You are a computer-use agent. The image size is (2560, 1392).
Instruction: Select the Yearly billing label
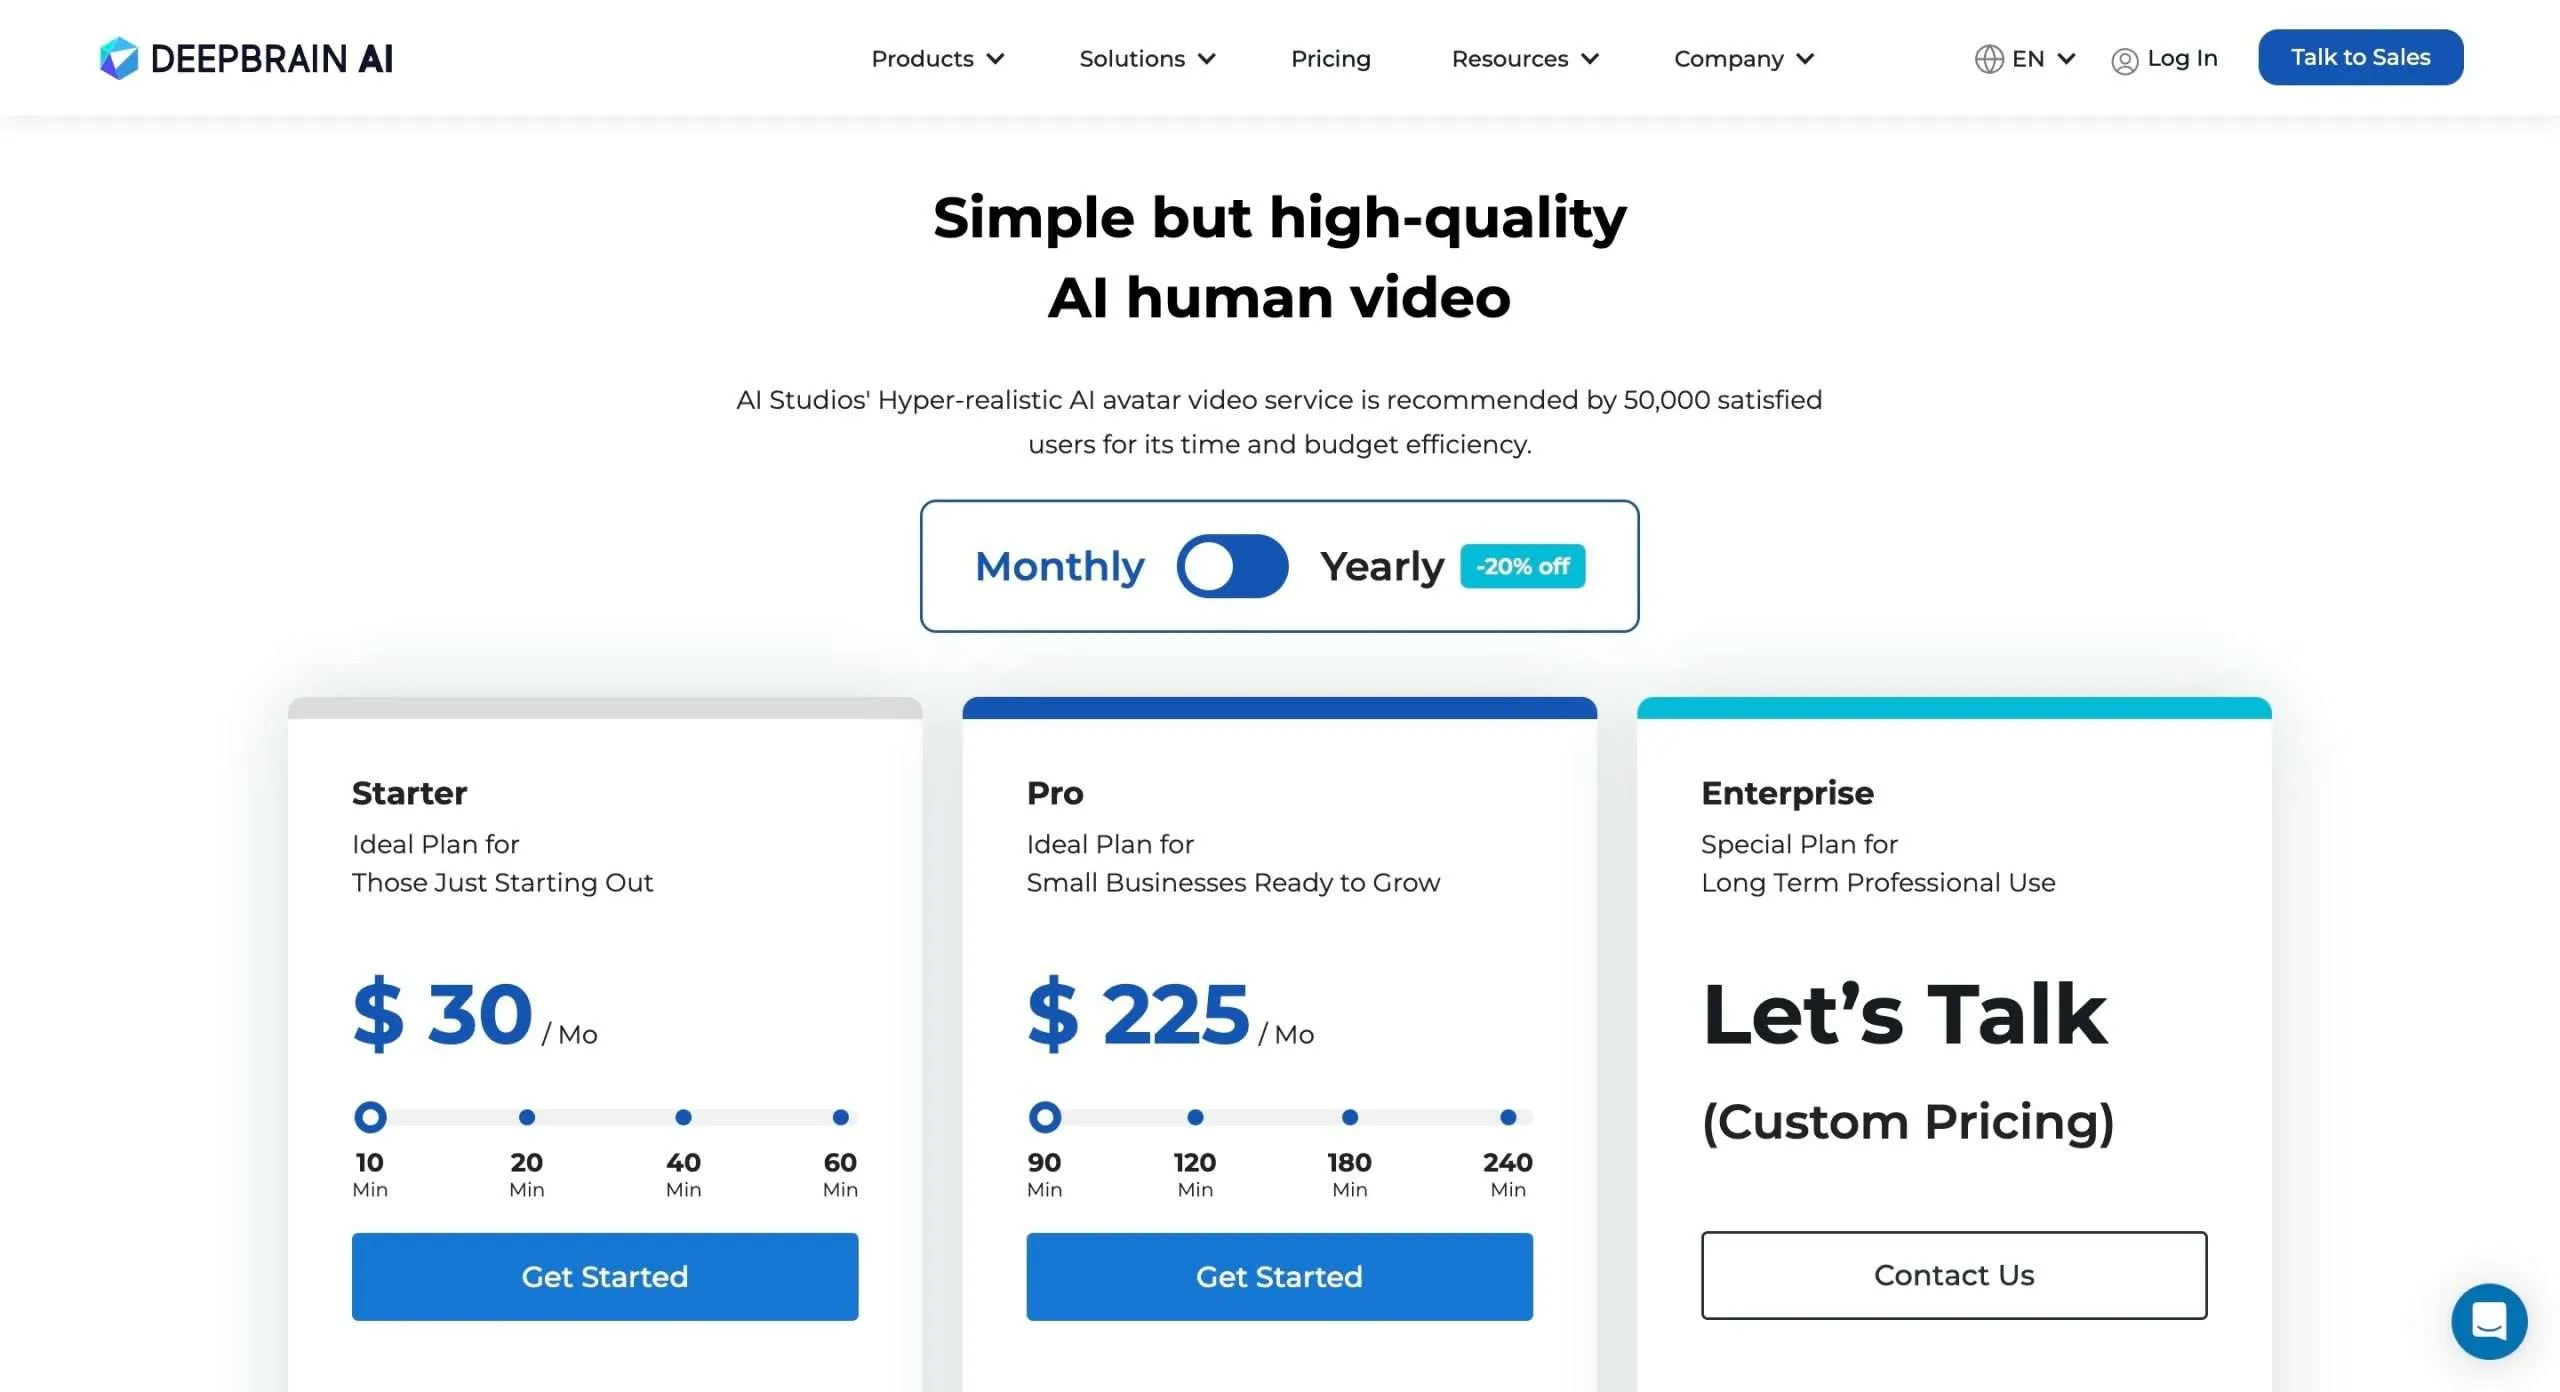click(x=1382, y=567)
